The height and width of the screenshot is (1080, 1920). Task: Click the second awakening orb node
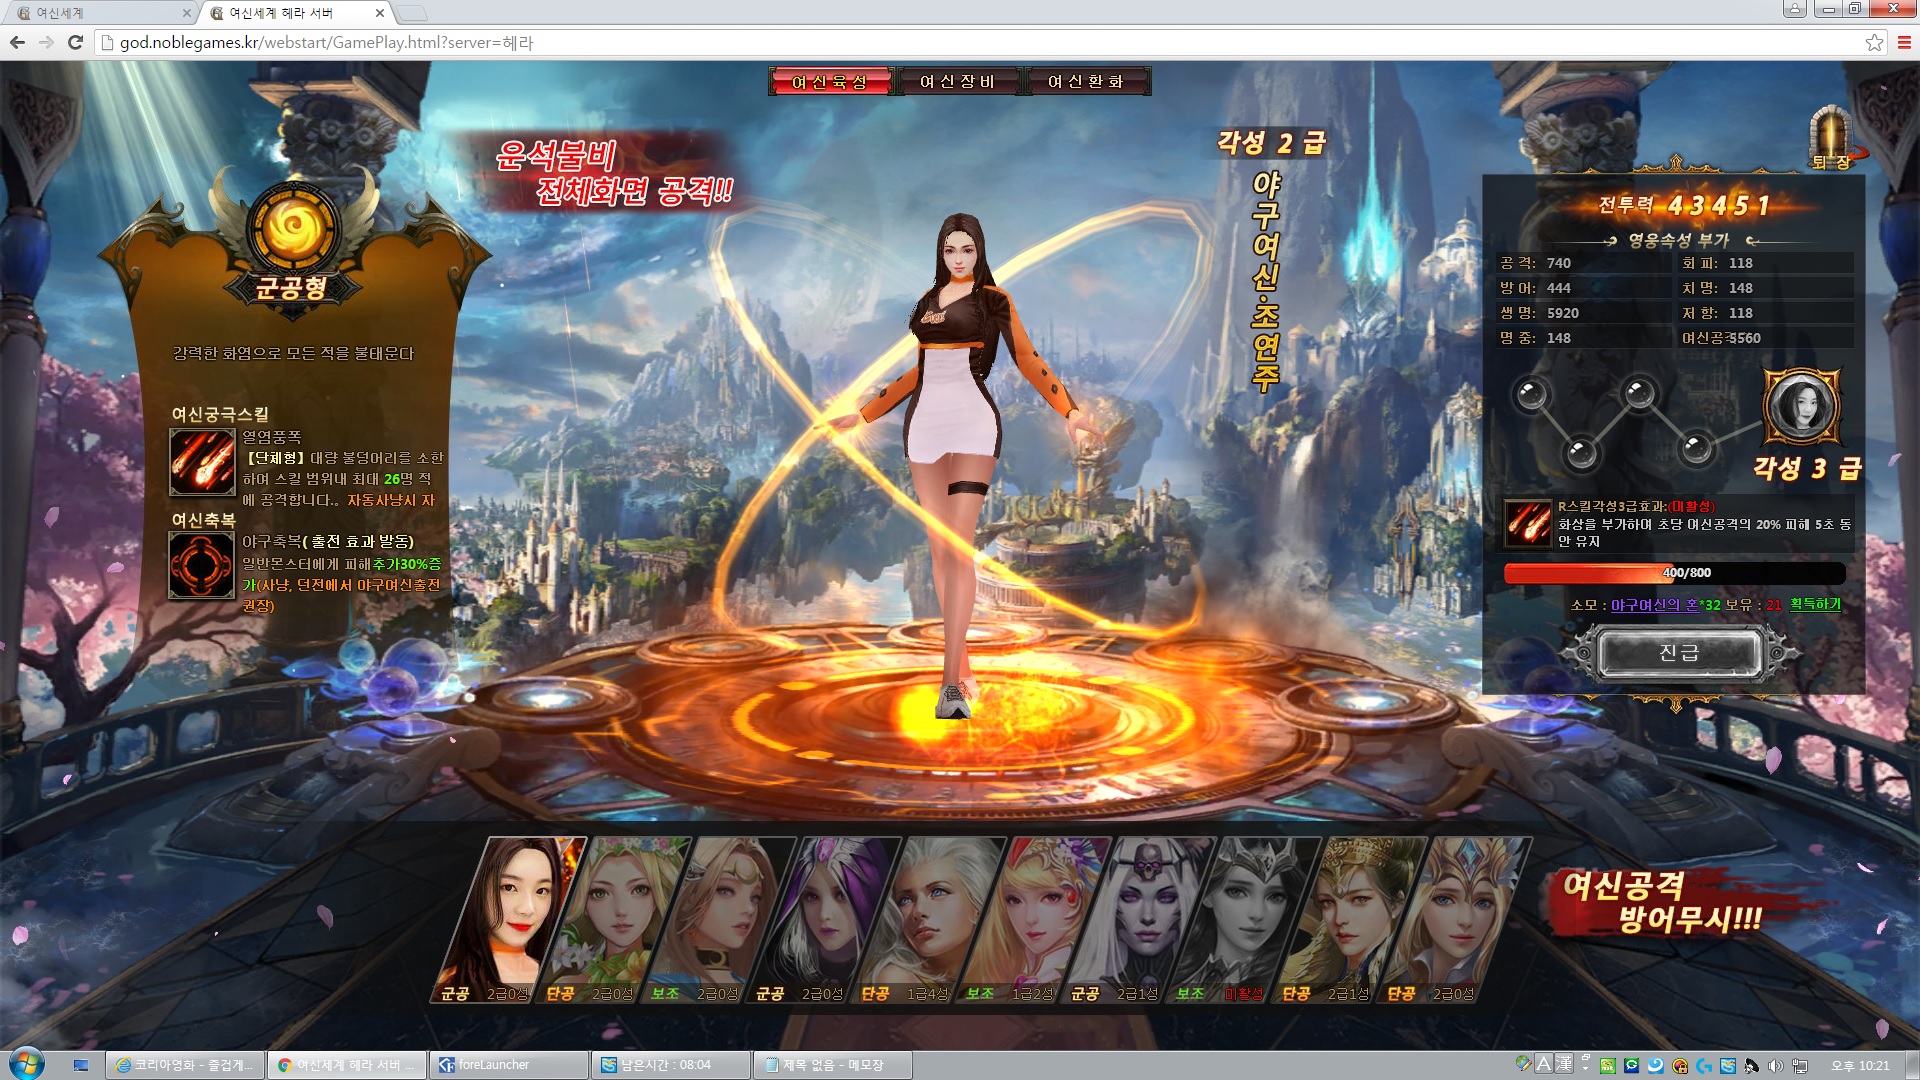coord(1581,453)
